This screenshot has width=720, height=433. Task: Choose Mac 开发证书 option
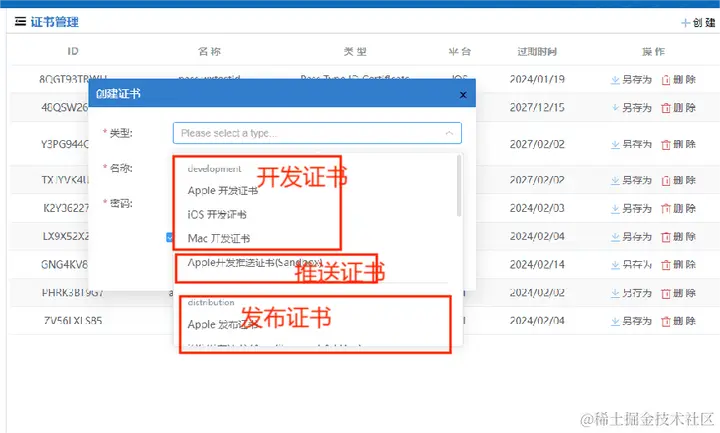(219, 238)
